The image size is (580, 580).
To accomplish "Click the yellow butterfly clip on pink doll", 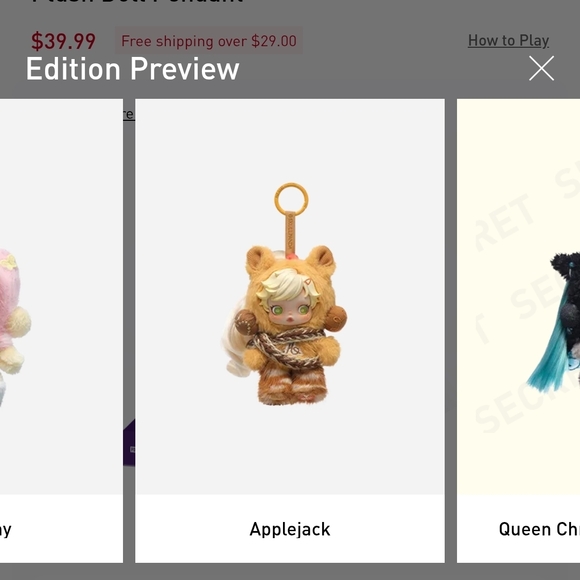I will click(x=8, y=263).
